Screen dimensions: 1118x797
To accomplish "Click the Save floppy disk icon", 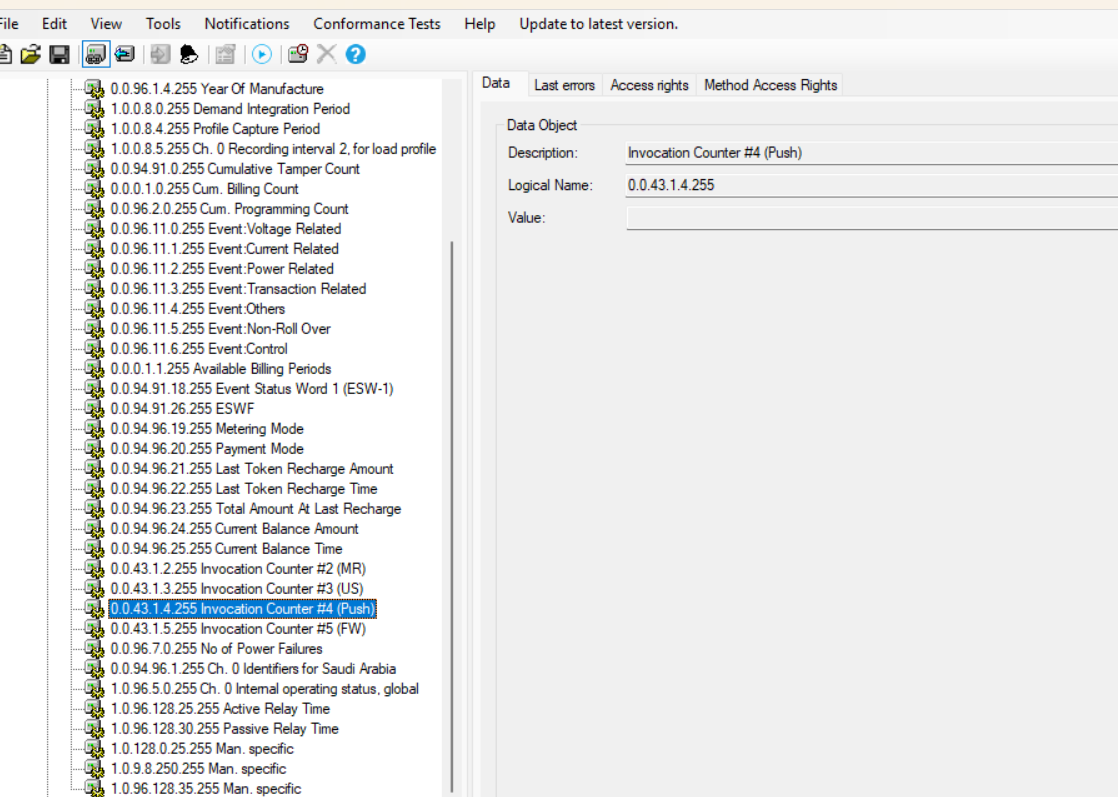I will pos(59,54).
